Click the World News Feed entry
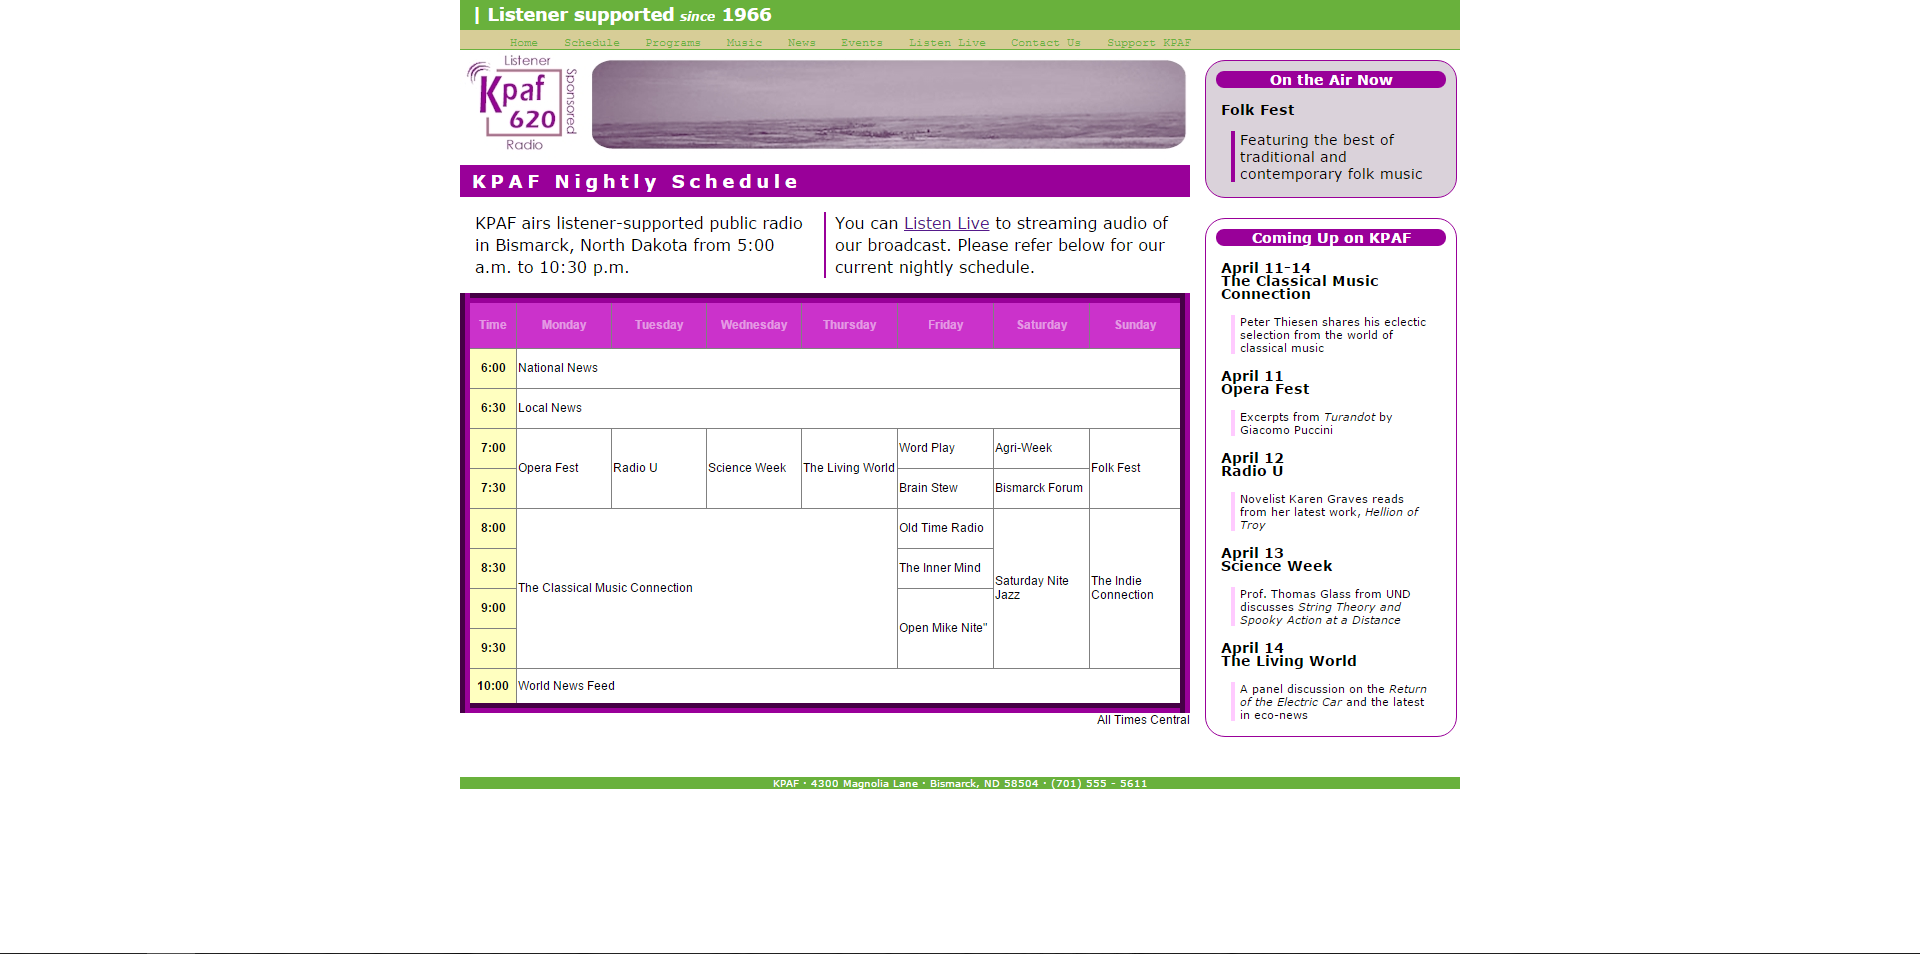The image size is (1920, 954). pos(848,686)
